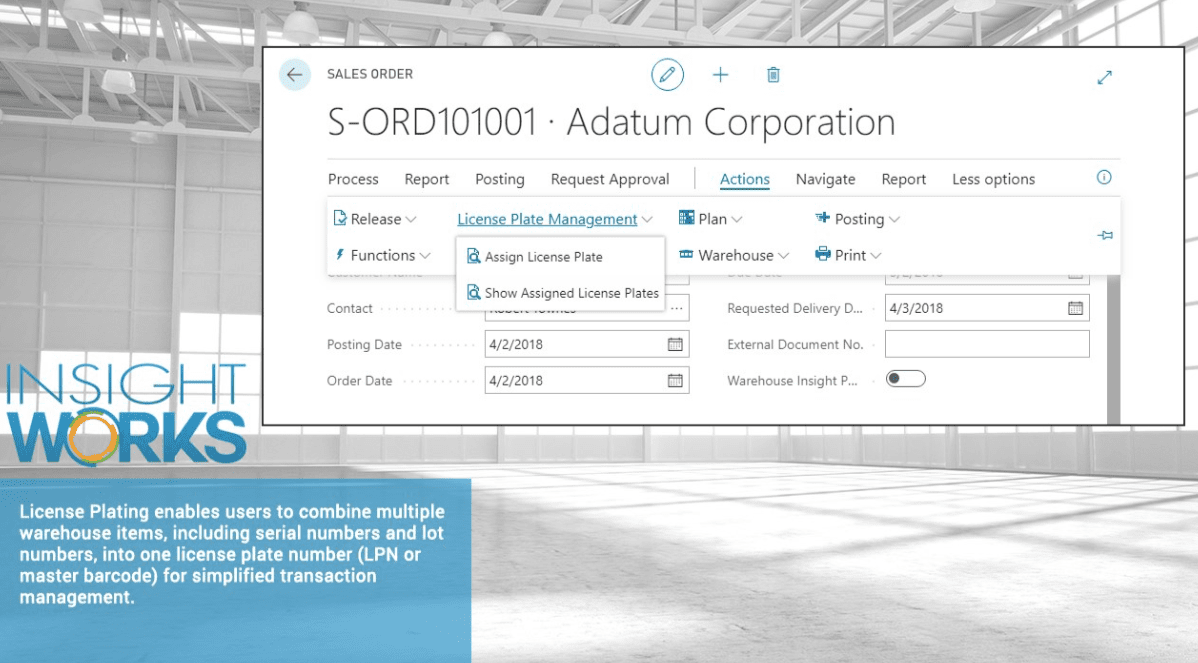This screenshot has width=1198, height=663.
Task: Toggle the Warehouse Insight switch
Action: (905, 379)
